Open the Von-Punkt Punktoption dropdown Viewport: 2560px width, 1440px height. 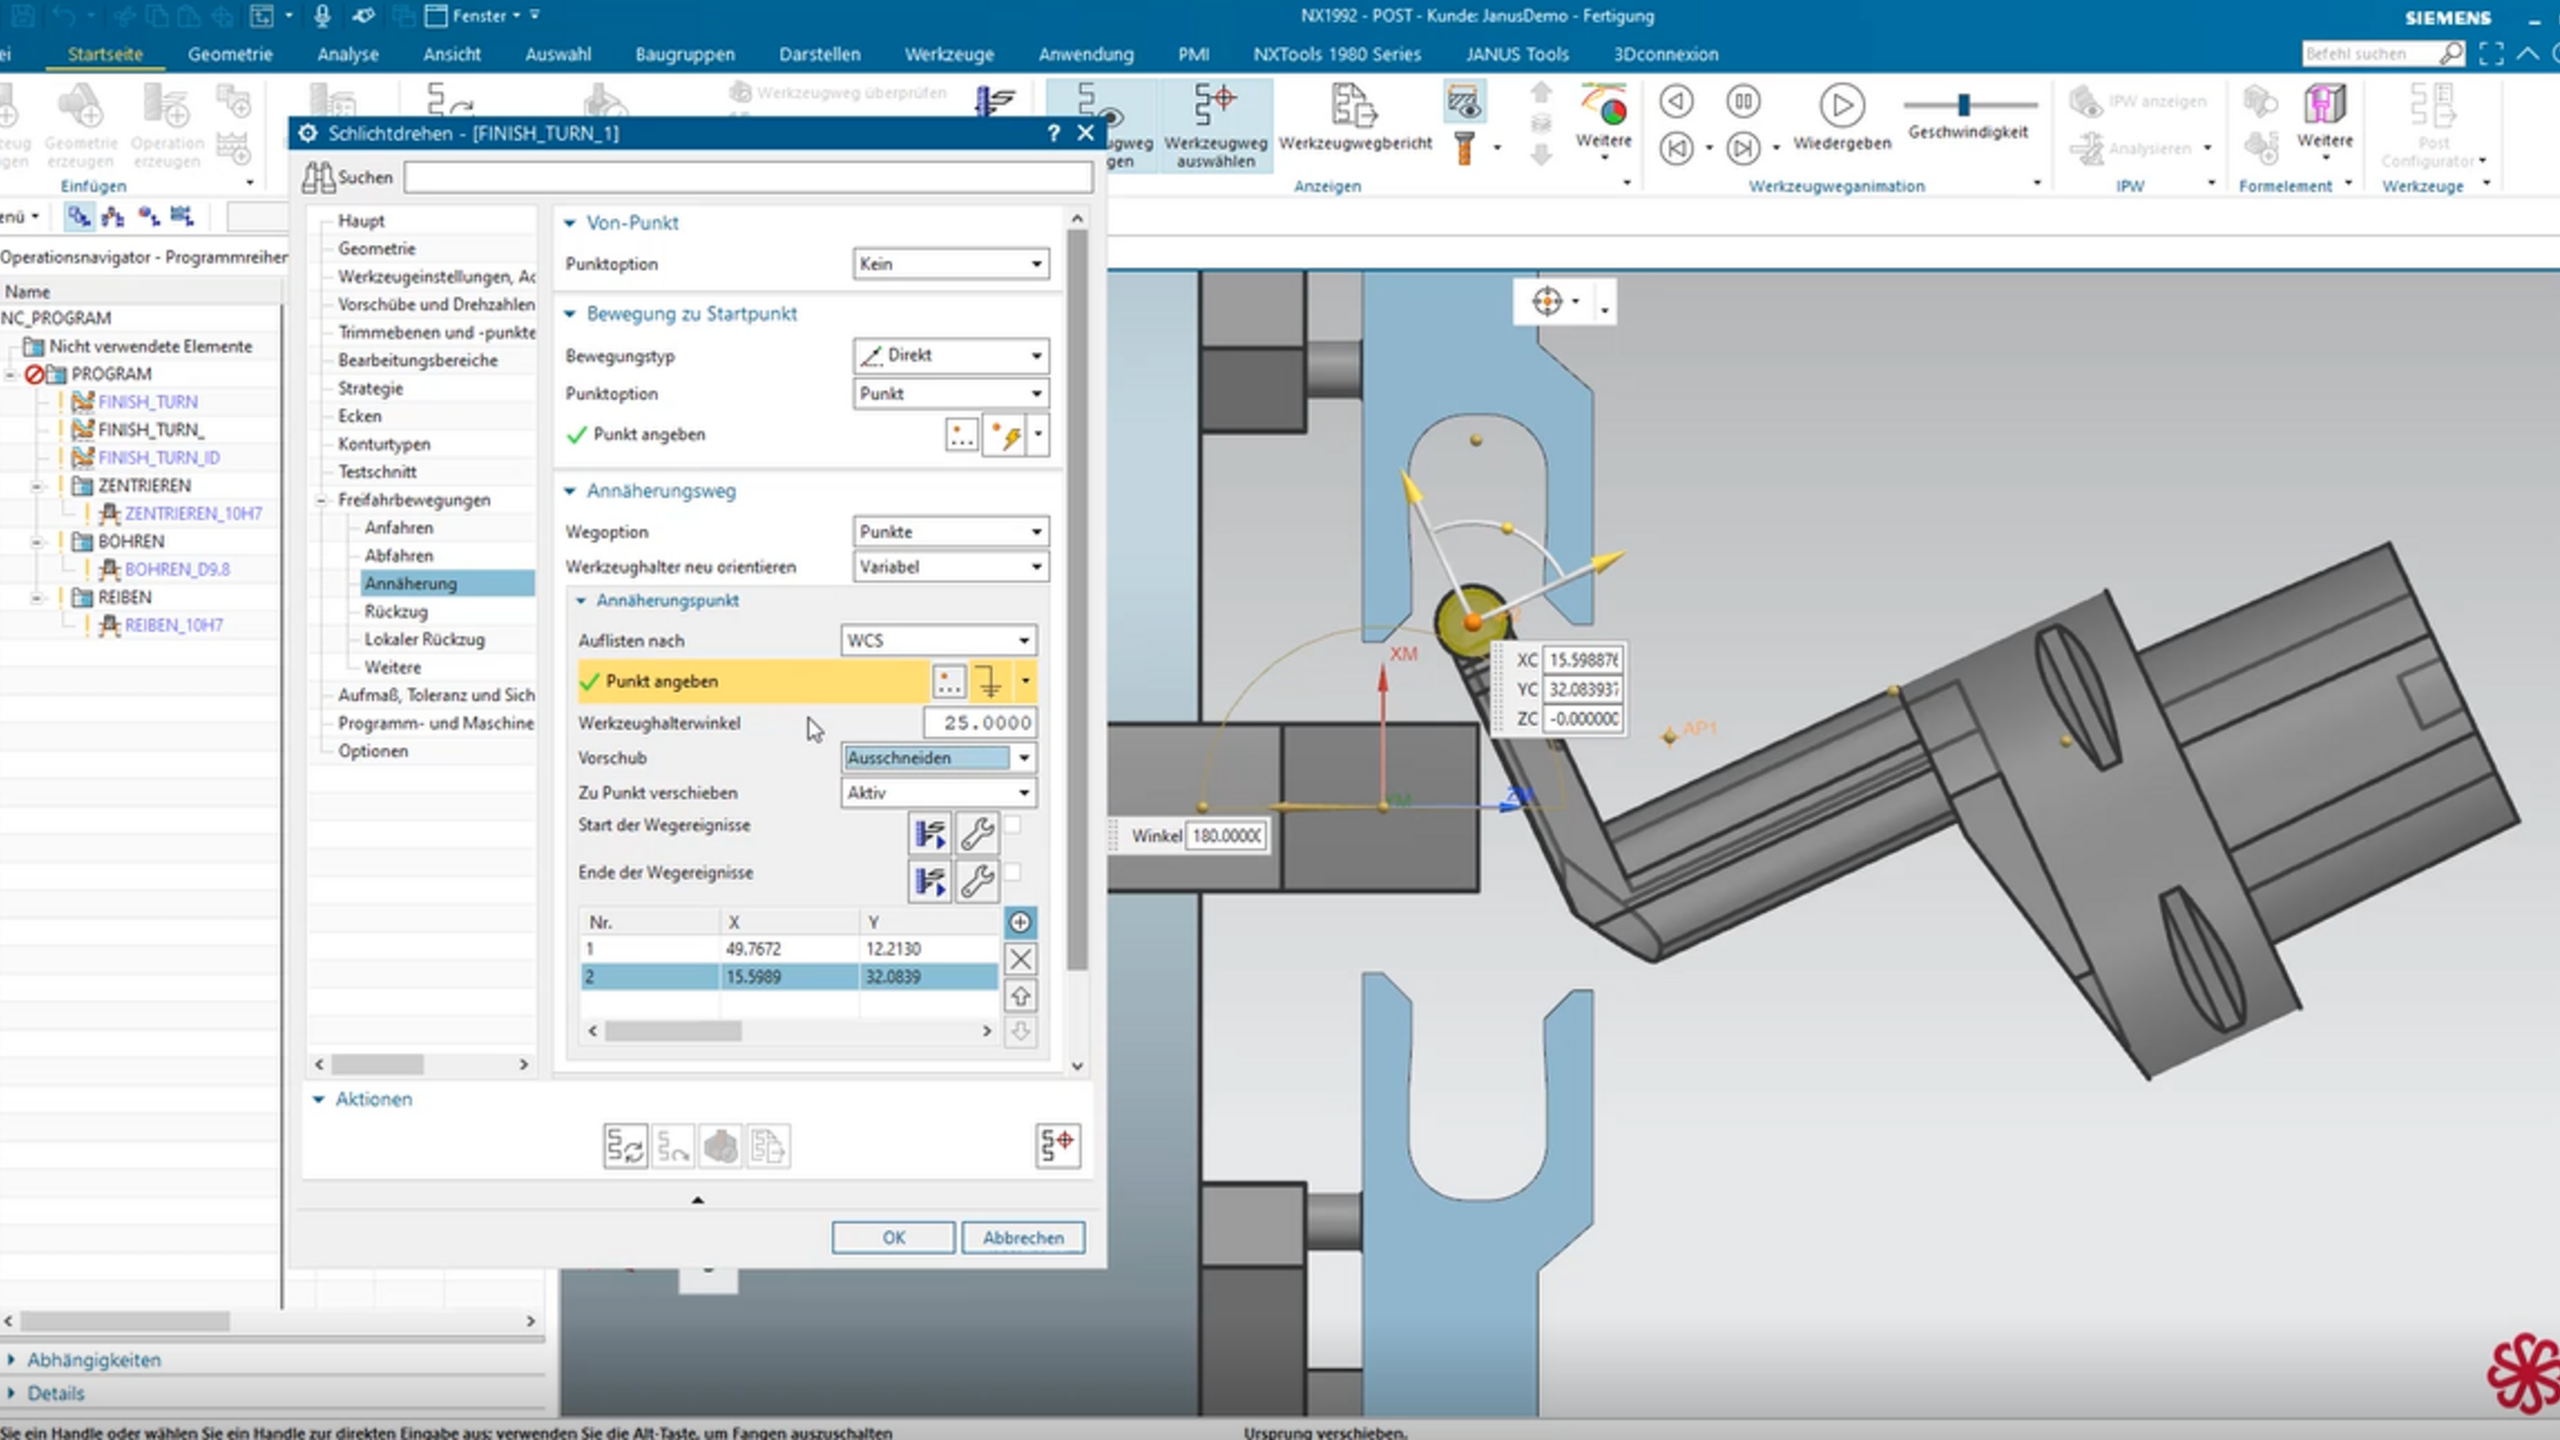pyautogui.click(x=951, y=264)
